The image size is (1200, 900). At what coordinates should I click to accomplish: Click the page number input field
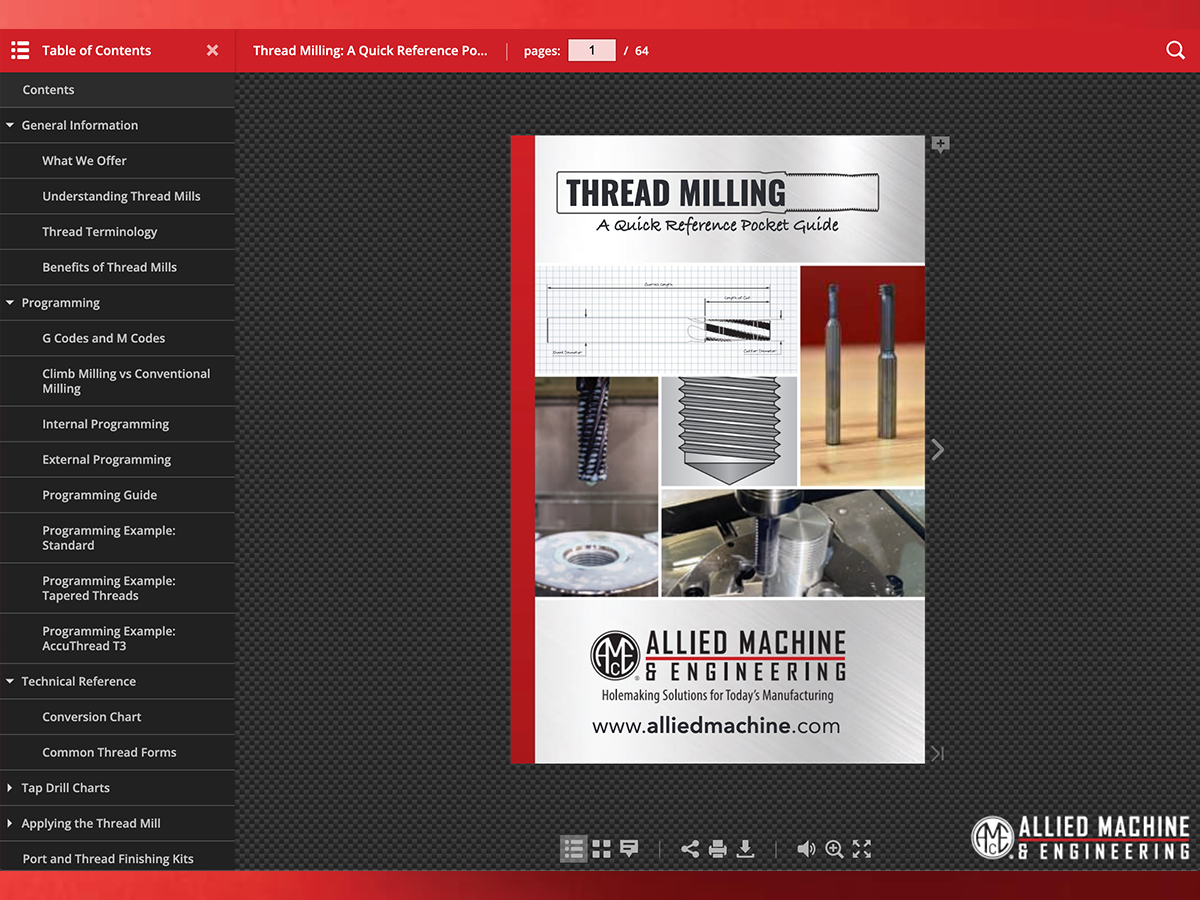coord(592,50)
